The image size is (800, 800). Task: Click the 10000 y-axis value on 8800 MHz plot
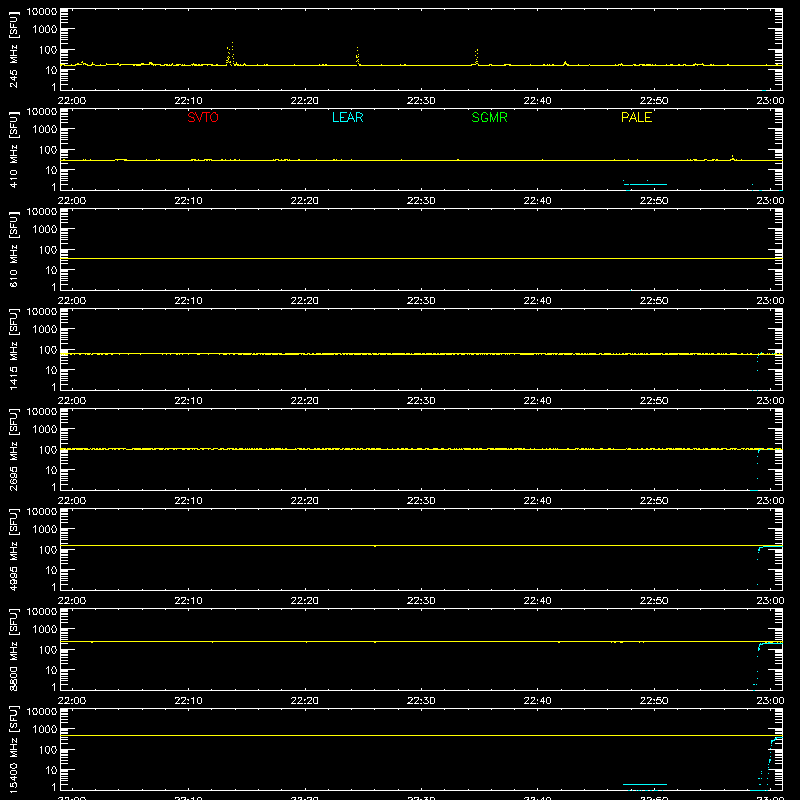click(x=42, y=612)
